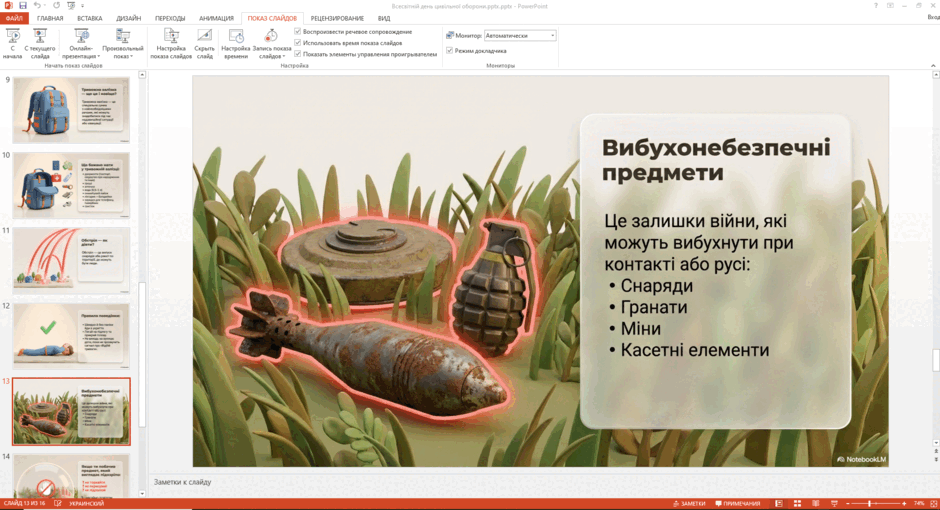The height and width of the screenshot is (510, 940).
Task: Open Произвольный показ dropdown
Action: click(123, 44)
